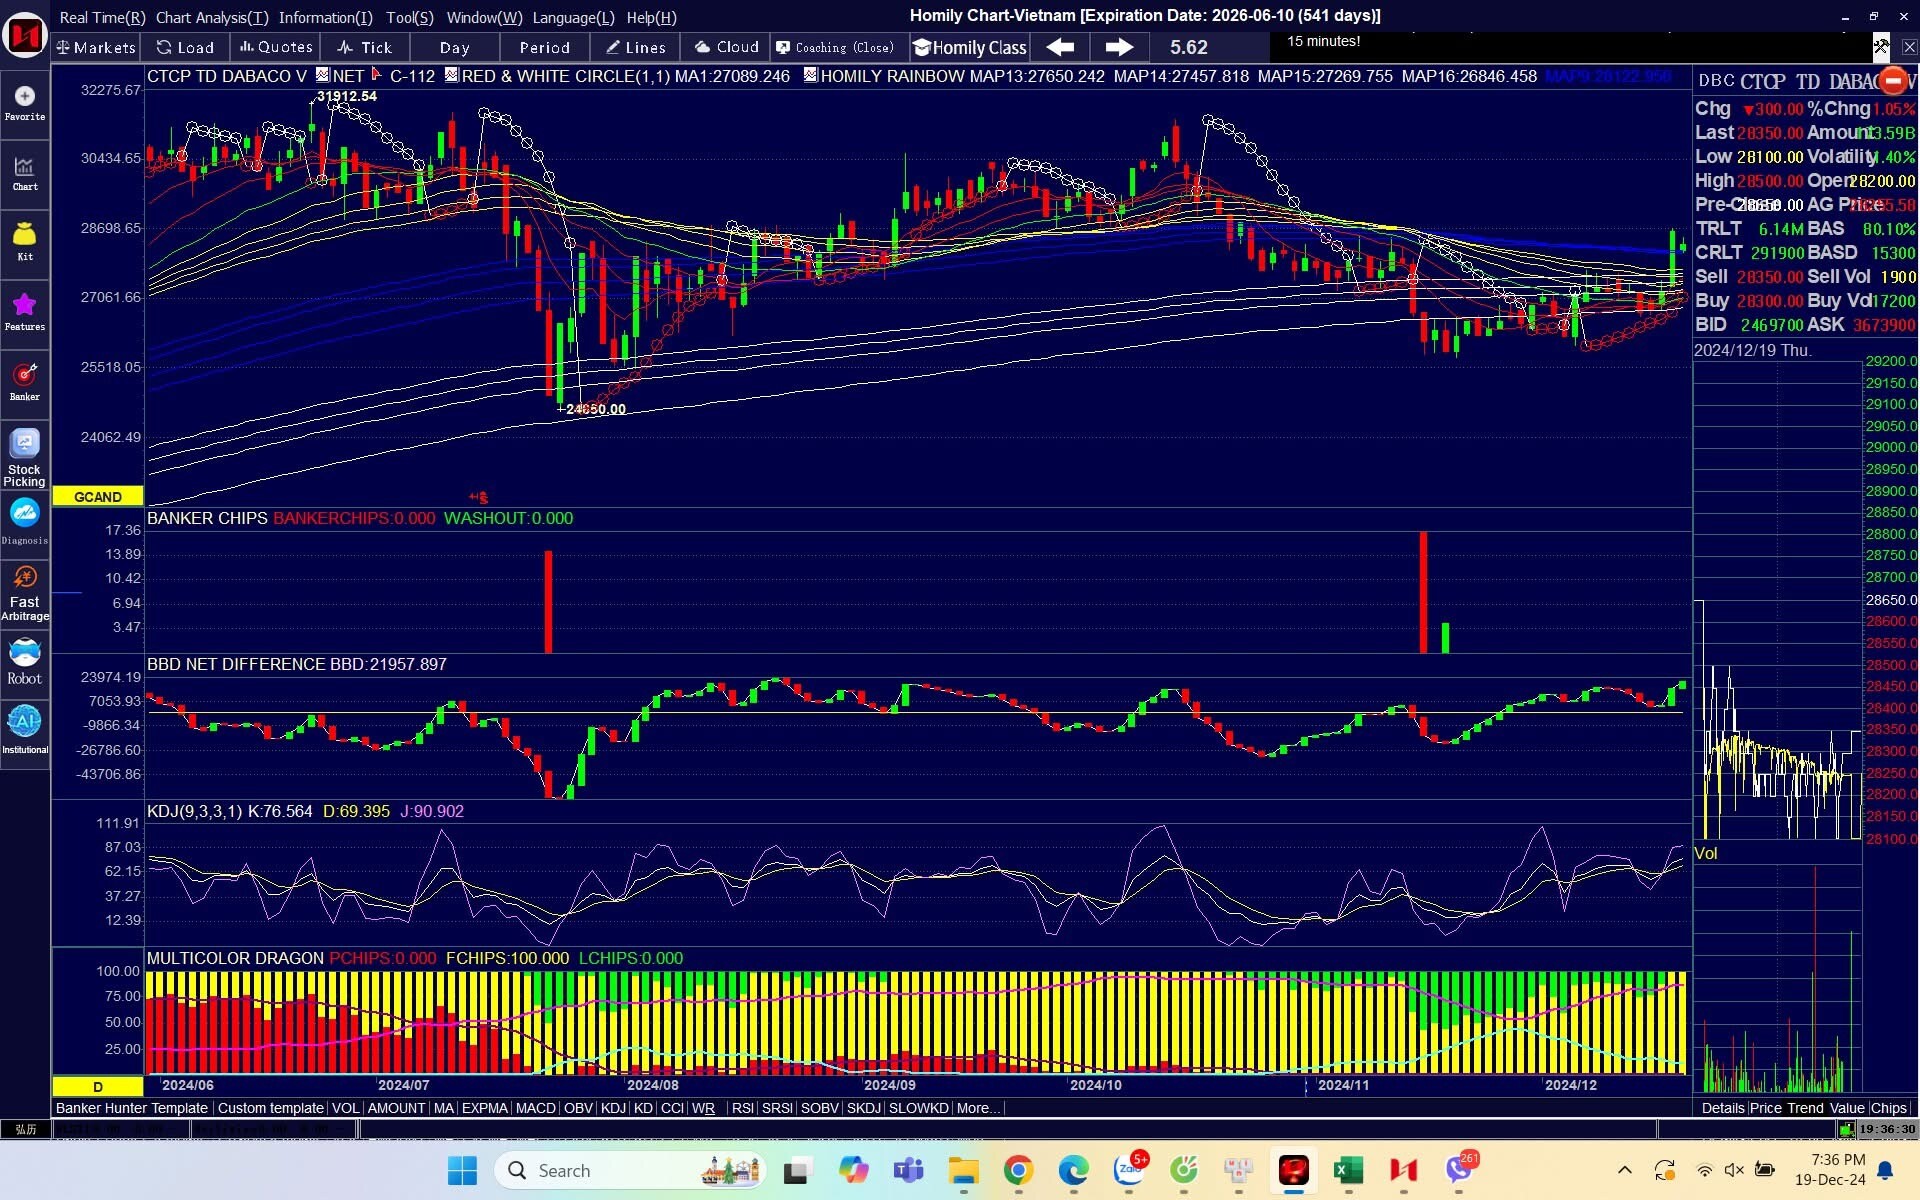Open the Kit sidebar icon
Viewport: 1920px width, 1200px height.
click(x=25, y=242)
